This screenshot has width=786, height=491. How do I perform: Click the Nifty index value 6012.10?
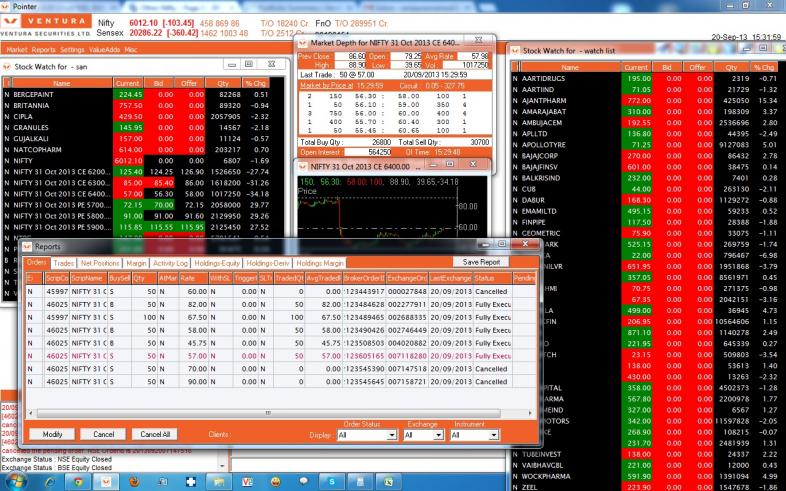143,23
